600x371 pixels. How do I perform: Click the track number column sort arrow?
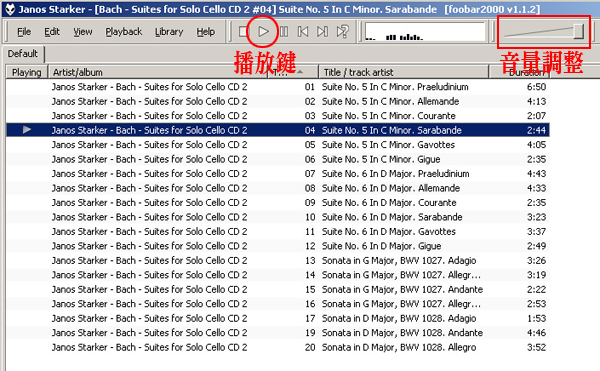click(300, 72)
